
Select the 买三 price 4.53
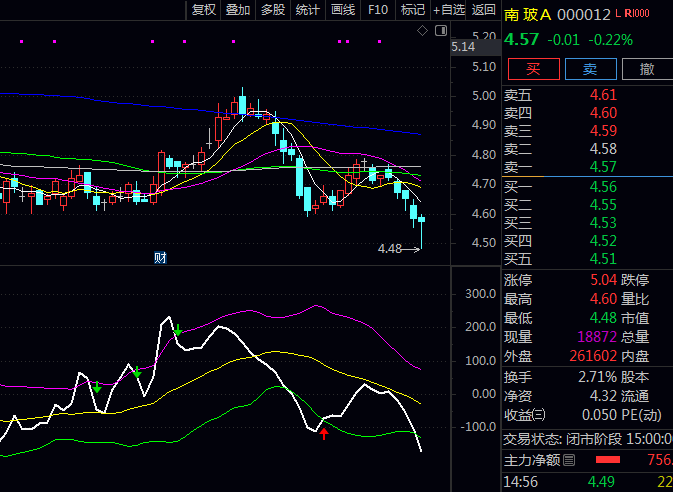(x=603, y=223)
